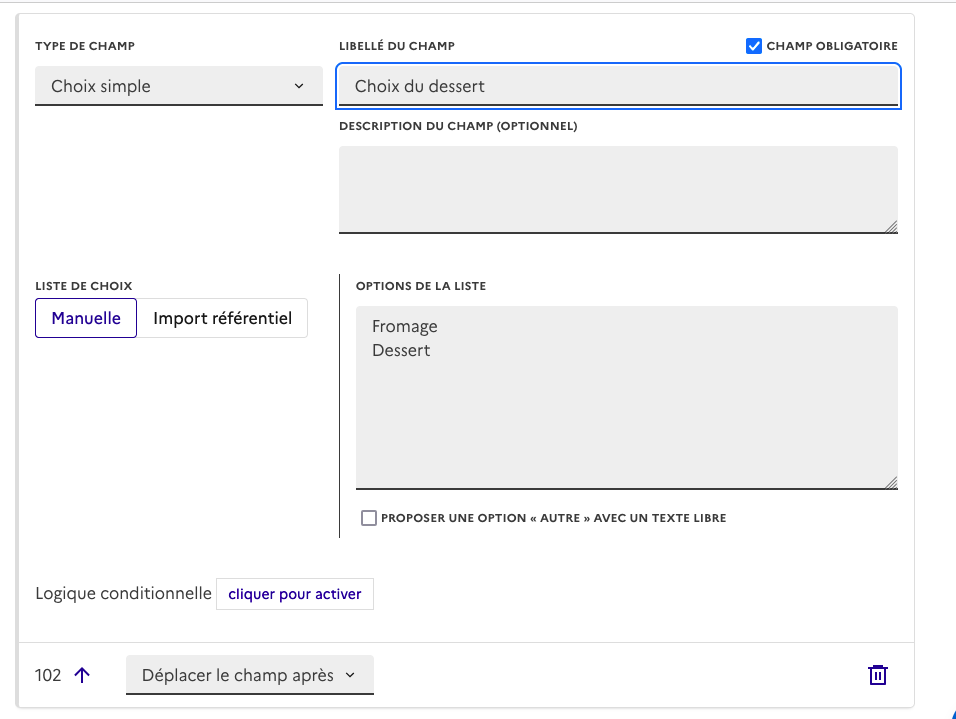The height and width of the screenshot is (719, 956).
Task: Uncheck the Champ obligatoire checkbox
Action: 754,46
